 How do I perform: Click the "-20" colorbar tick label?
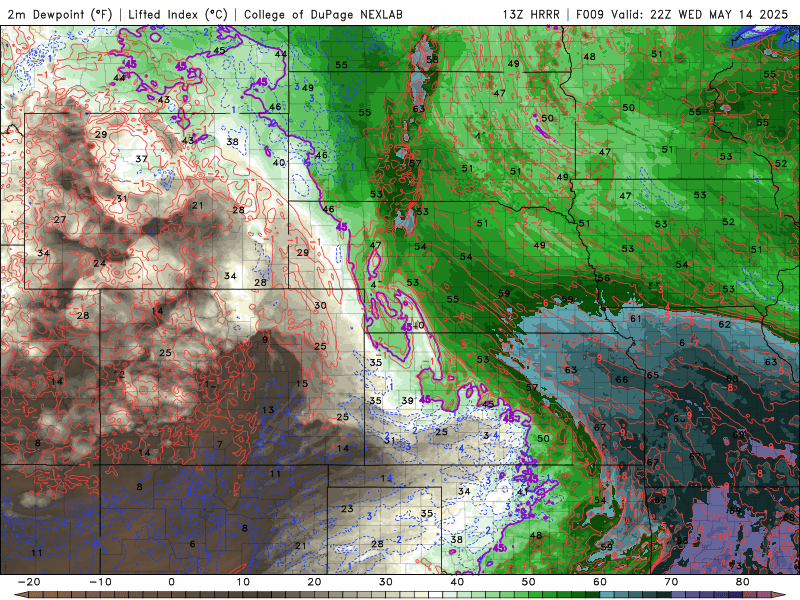29,582
